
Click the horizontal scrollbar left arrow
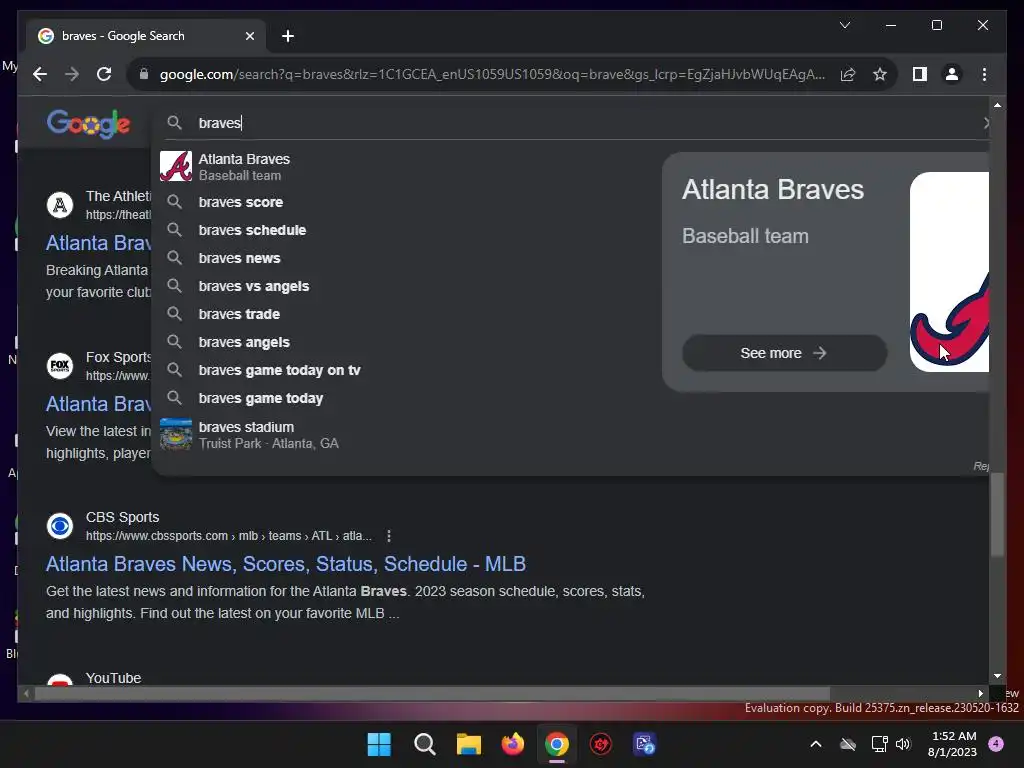tap(26, 694)
